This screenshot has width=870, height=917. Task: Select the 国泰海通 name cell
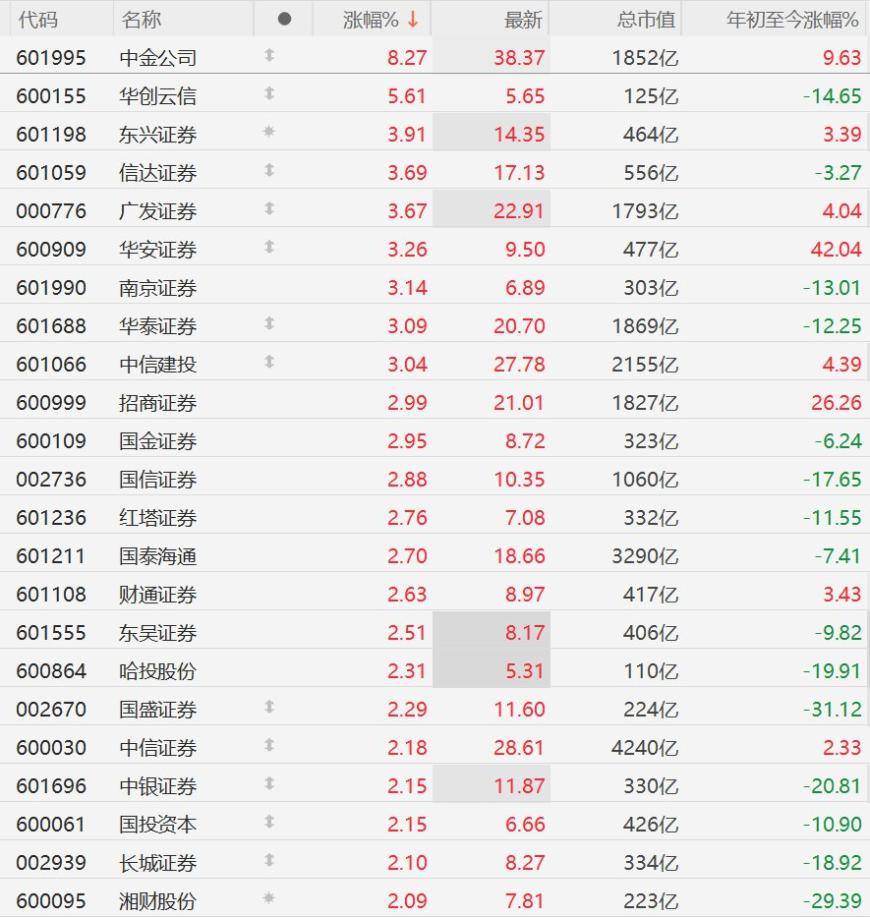click(158, 556)
